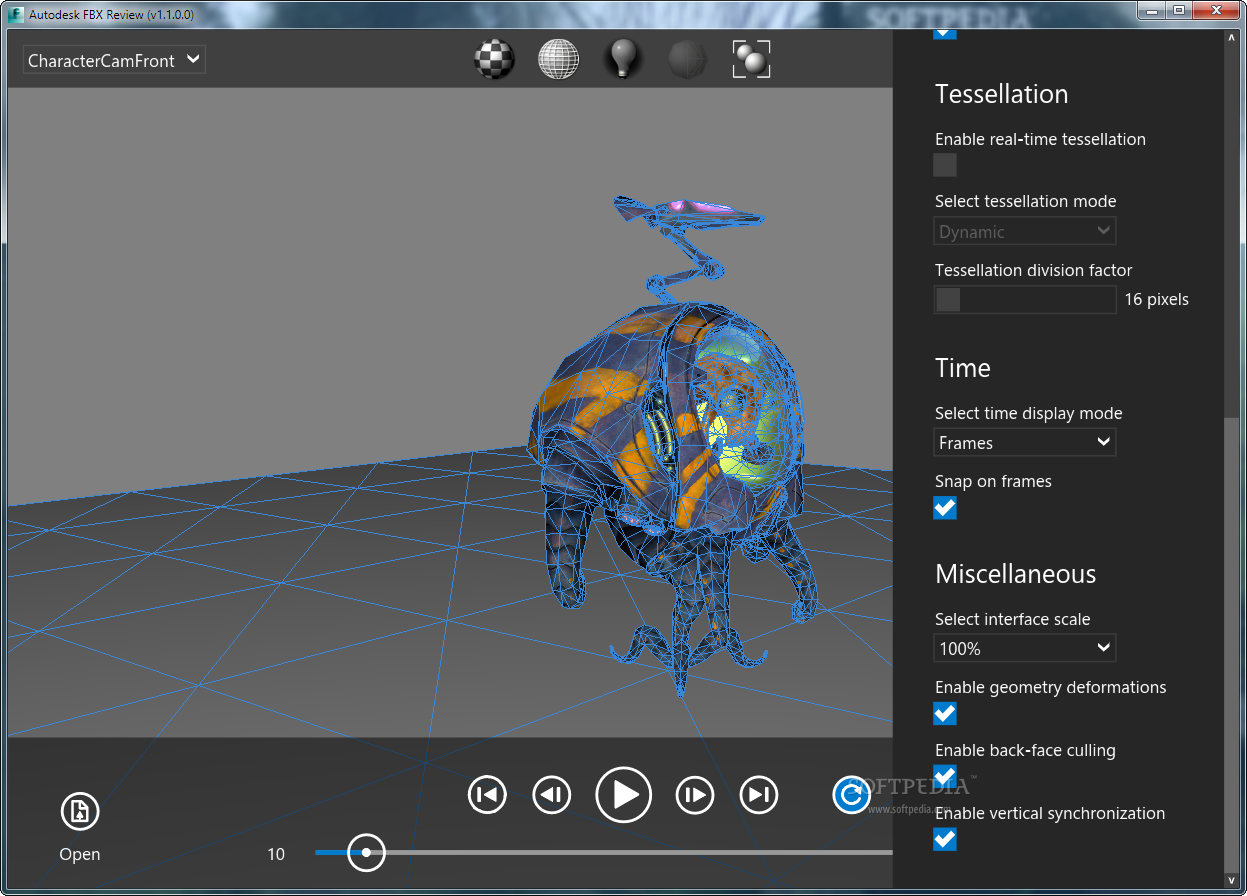Click the Open label under the icon
Image resolution: width=1247 pixels, height=896 pixels.
tap(80, 855)
